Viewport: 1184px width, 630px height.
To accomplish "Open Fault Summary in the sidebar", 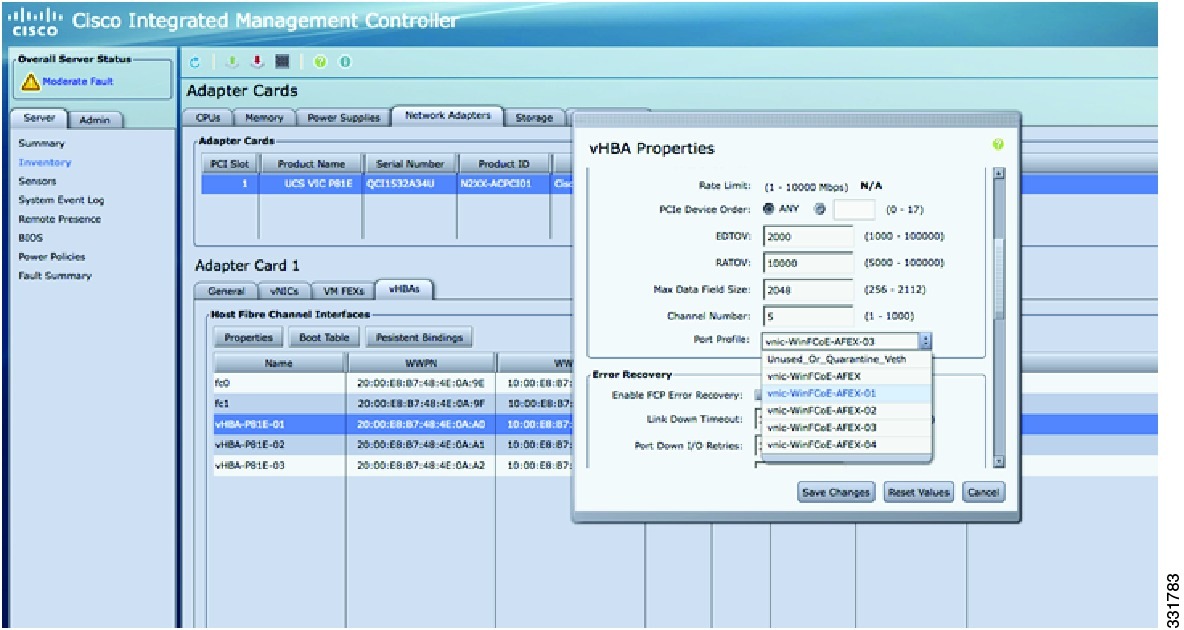I will 55,276.
